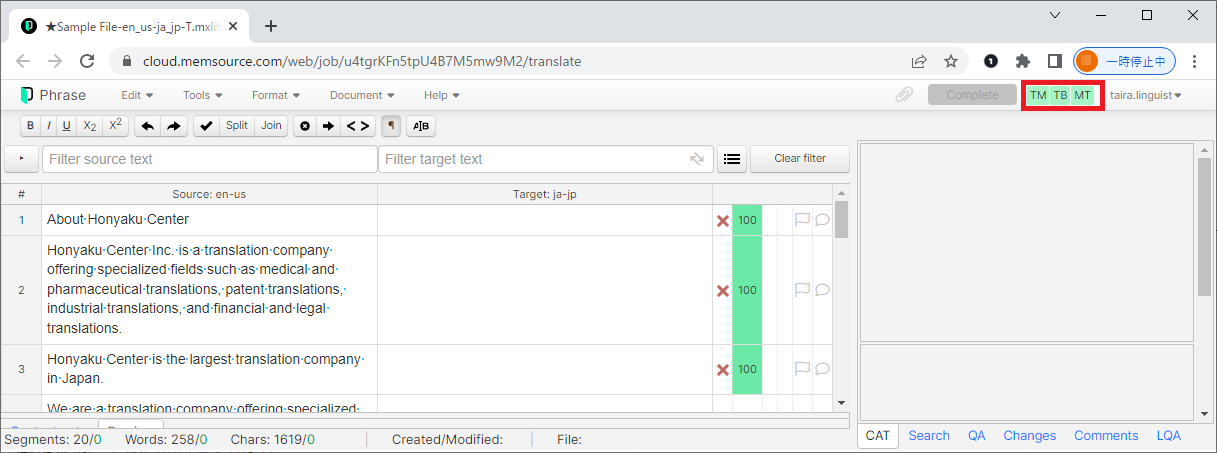
Task: Open the Edit dropdown menu
Action: click(x=137, y=95)
